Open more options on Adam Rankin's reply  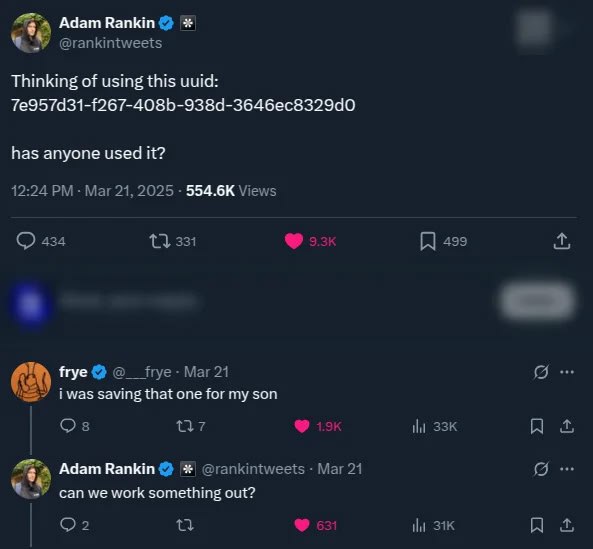567,469
